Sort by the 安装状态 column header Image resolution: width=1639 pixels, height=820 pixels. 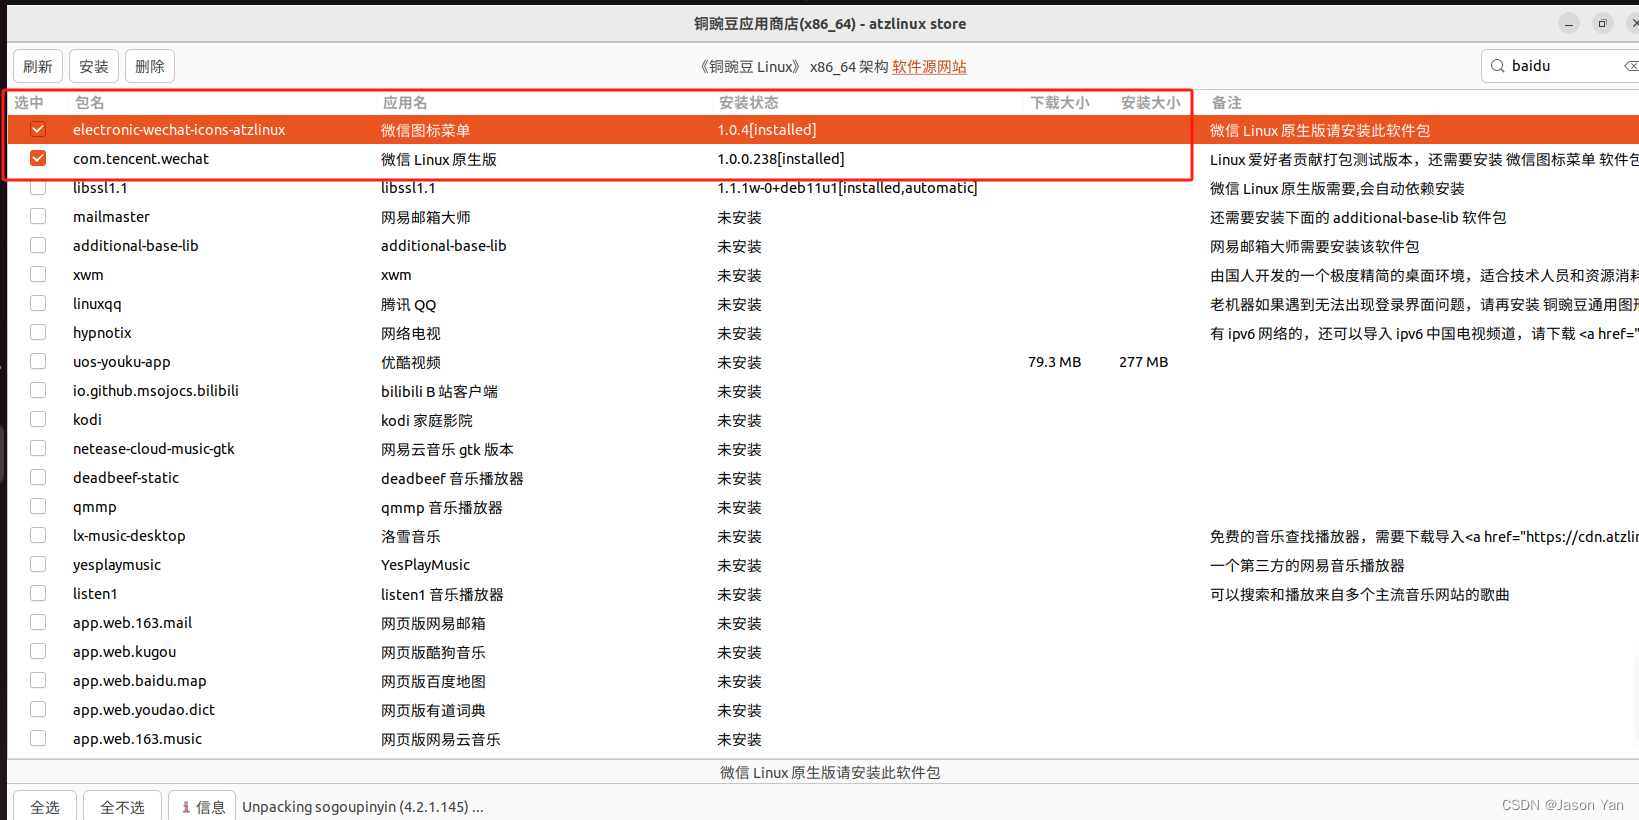click(748, 103)
